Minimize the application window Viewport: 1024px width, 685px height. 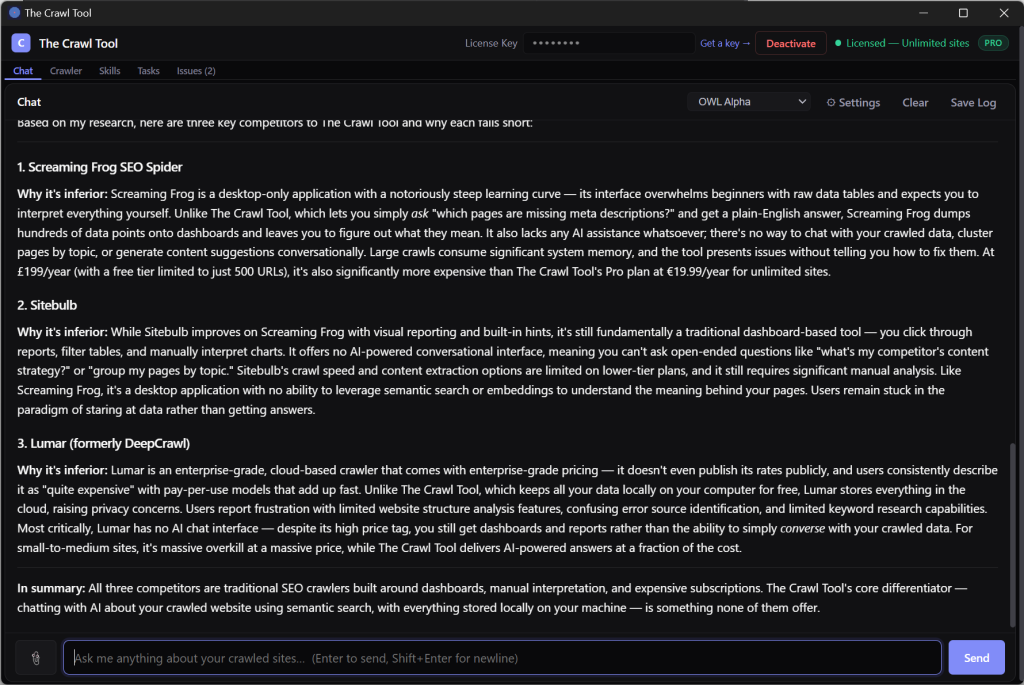pyautogui.click(x=923, y=12)
